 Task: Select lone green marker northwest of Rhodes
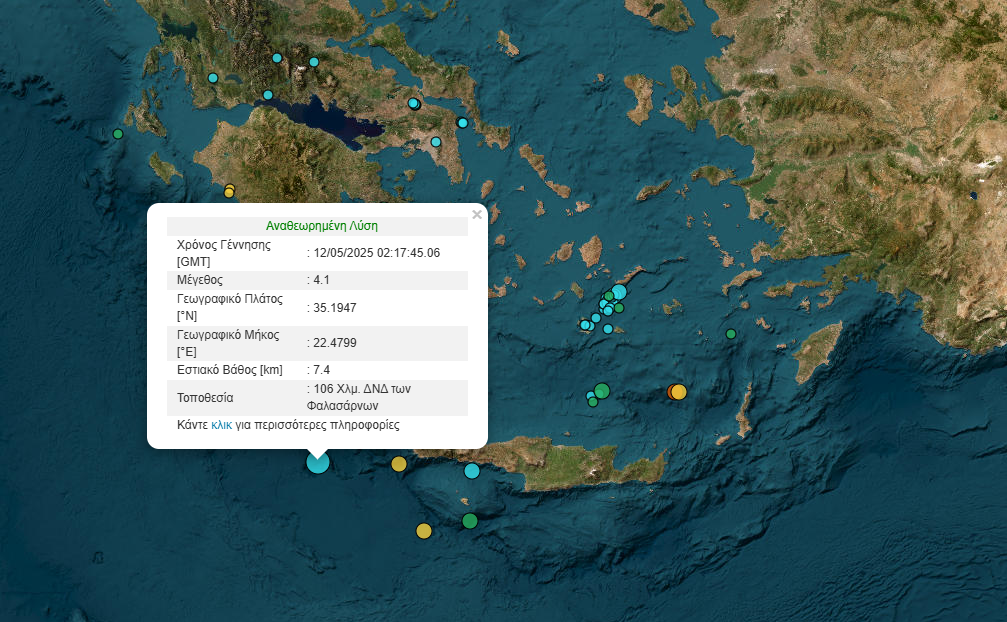pos(731,334)
